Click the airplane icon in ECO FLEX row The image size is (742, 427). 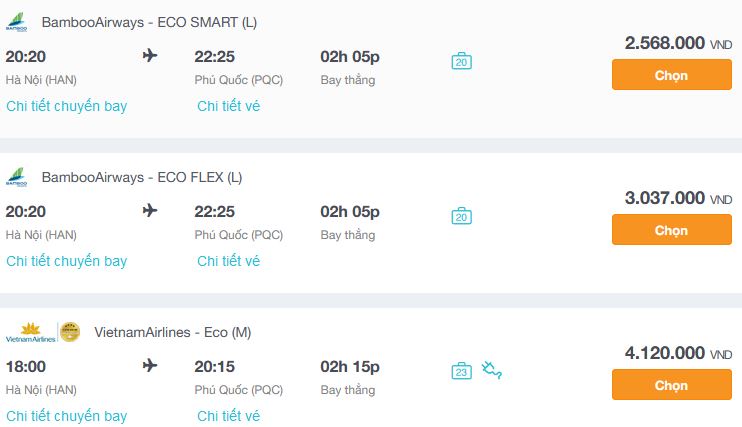150,210
